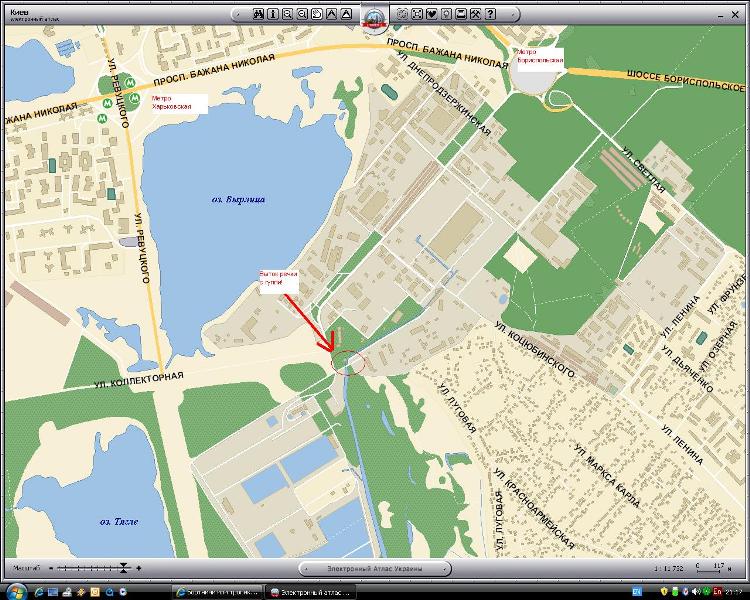This screenshot has width=750, height=600.
Task: Open the Электронный Атлас Украины bottom panel
Action: click(x=374, y=568)
